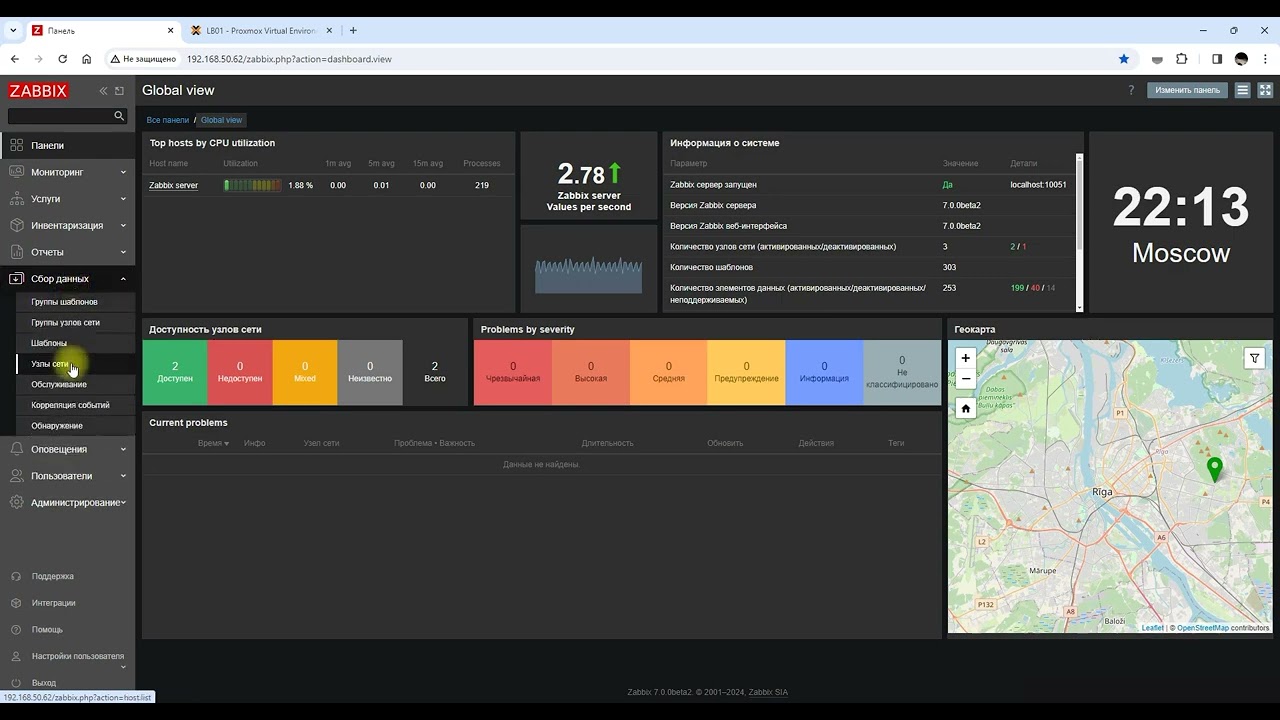Click the green host marker on map
The height and width of the screenshot is (720, 1280).
click(x=1215, y=469)
